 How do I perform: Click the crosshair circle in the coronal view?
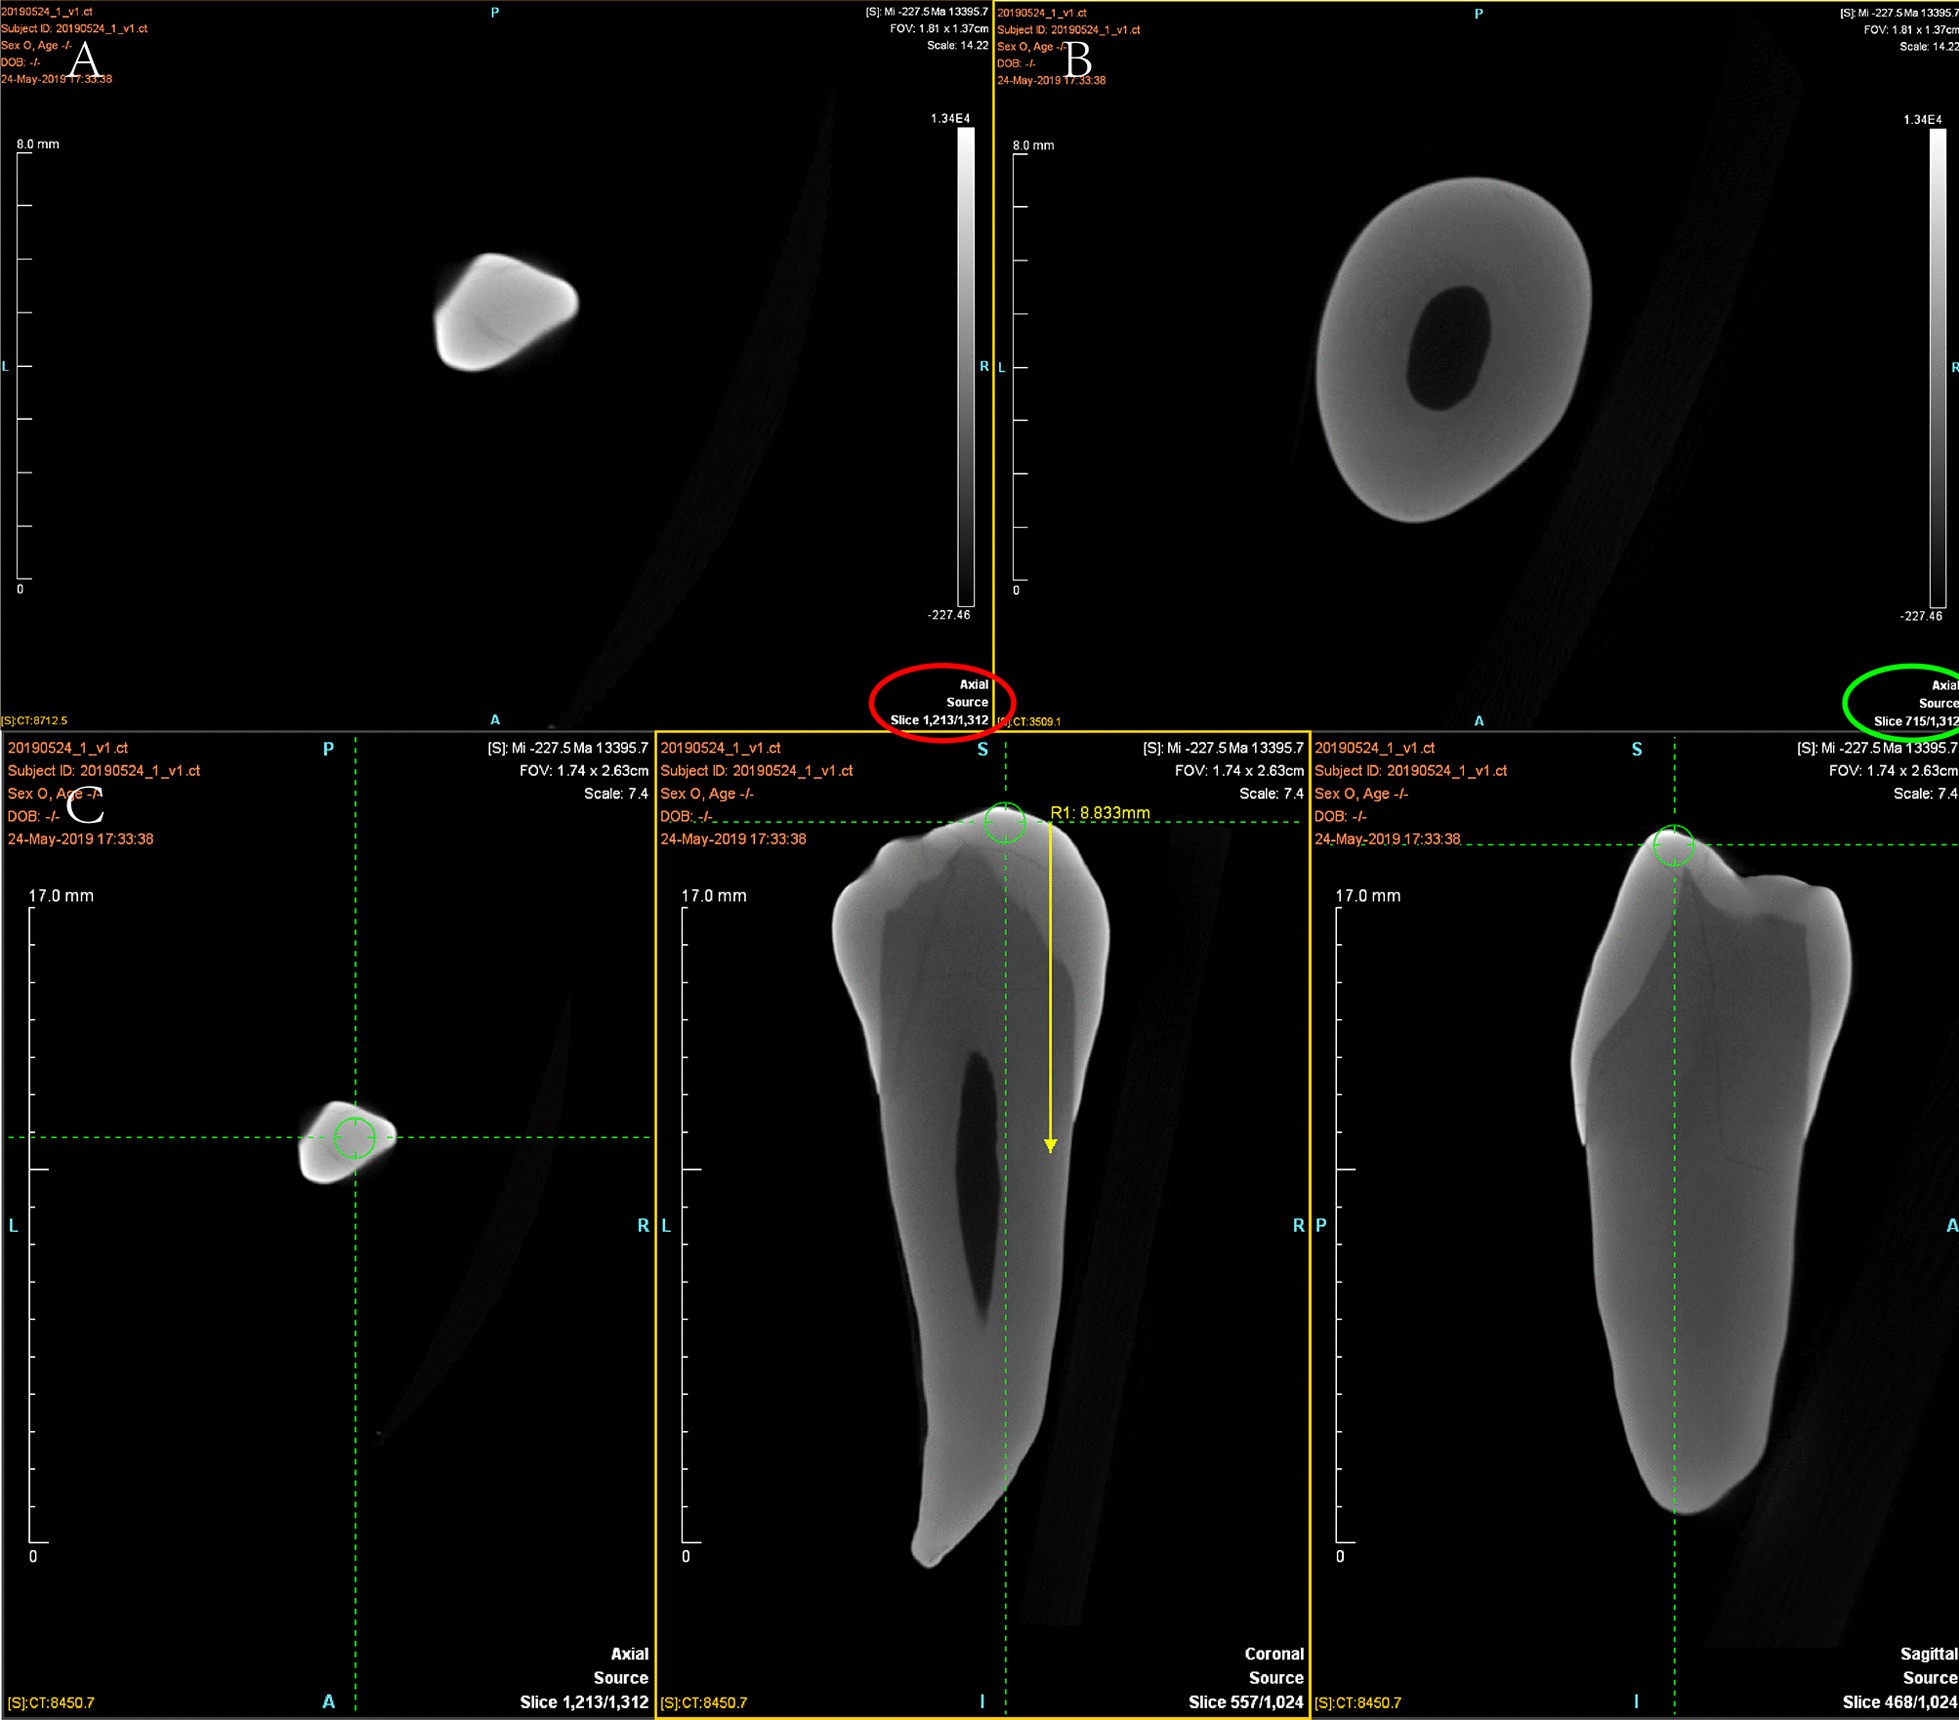[1005, 823]
